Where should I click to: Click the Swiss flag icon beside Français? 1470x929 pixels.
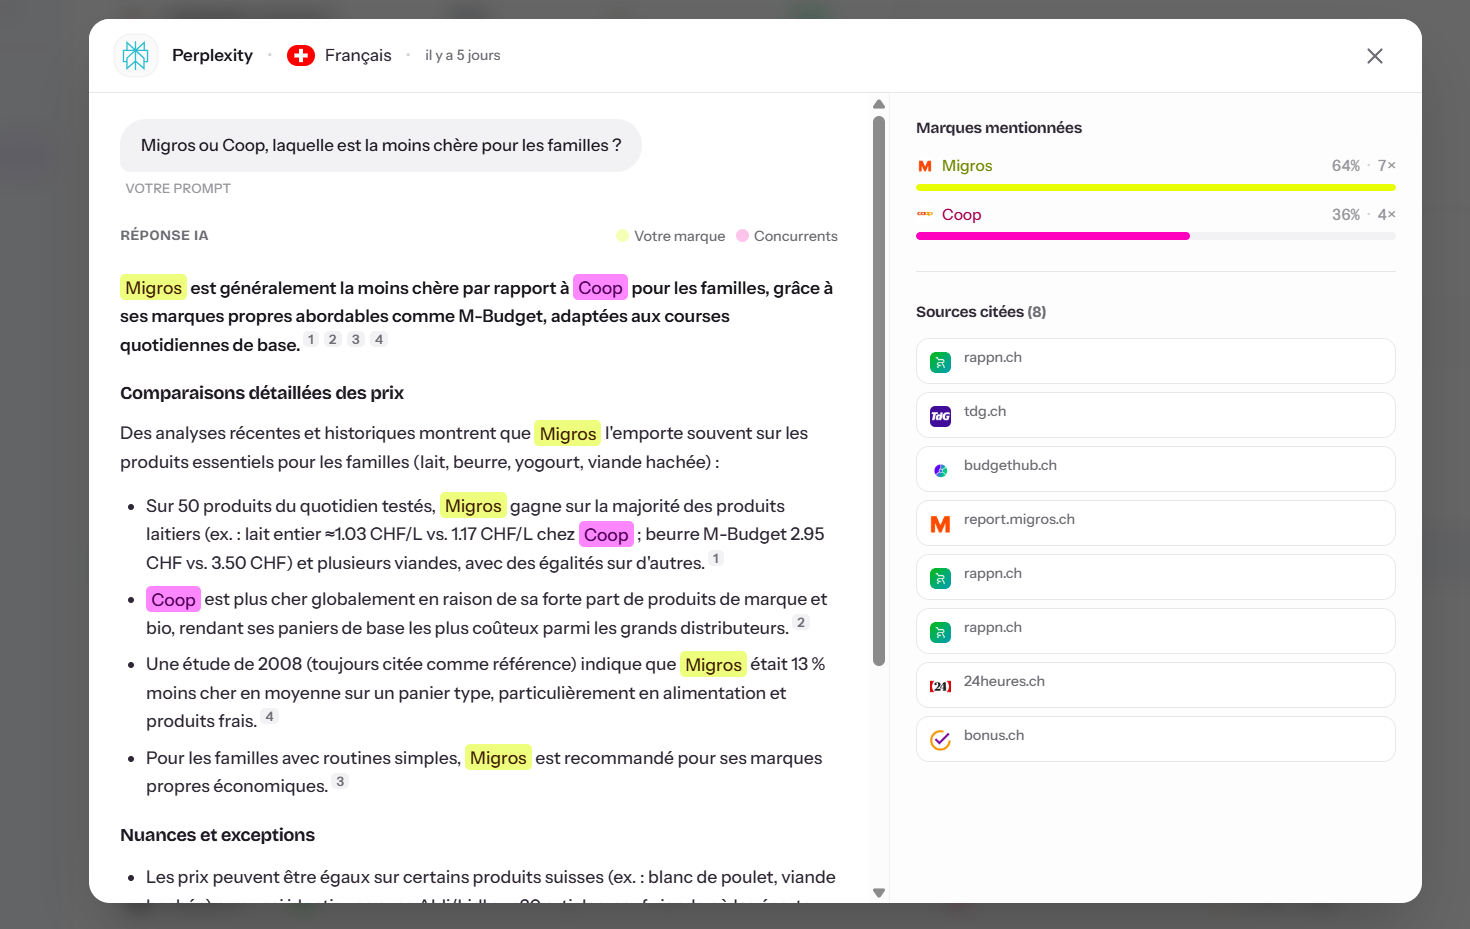tap(301, 56)
